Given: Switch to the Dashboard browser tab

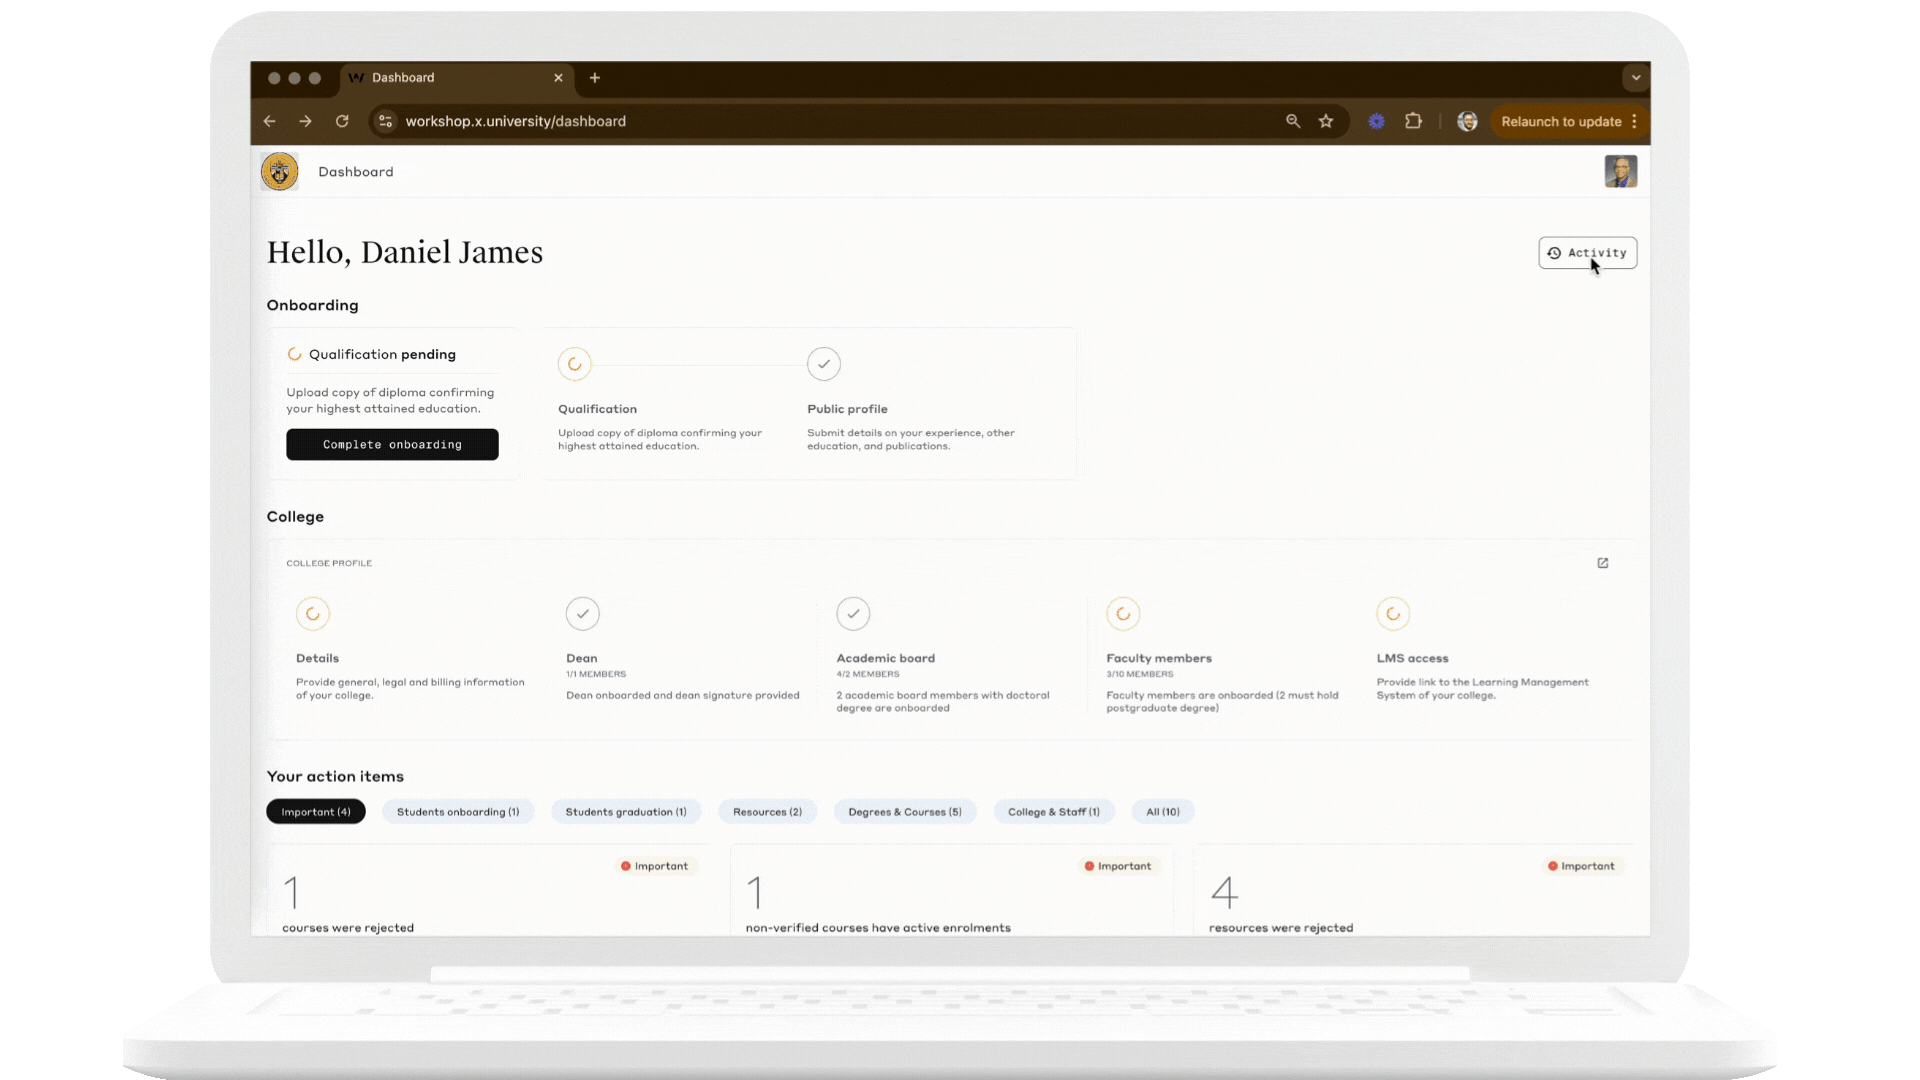Looking at the screenshot, I should tap(403, 77).
